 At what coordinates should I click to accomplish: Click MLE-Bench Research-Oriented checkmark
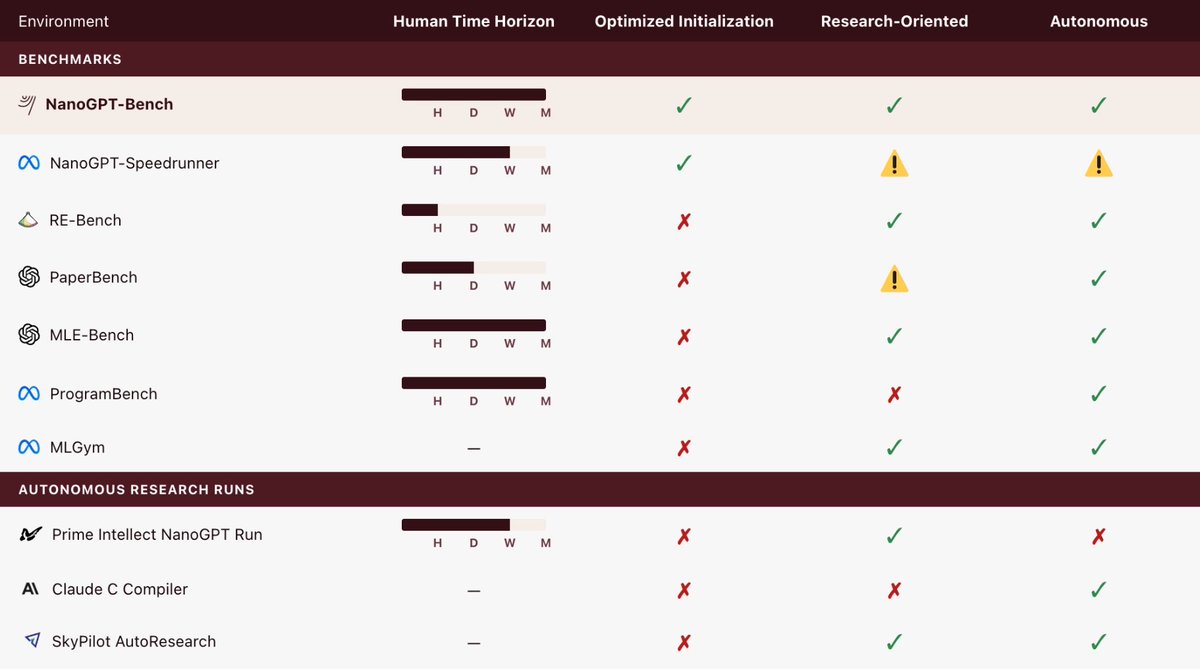click(894, 335)
